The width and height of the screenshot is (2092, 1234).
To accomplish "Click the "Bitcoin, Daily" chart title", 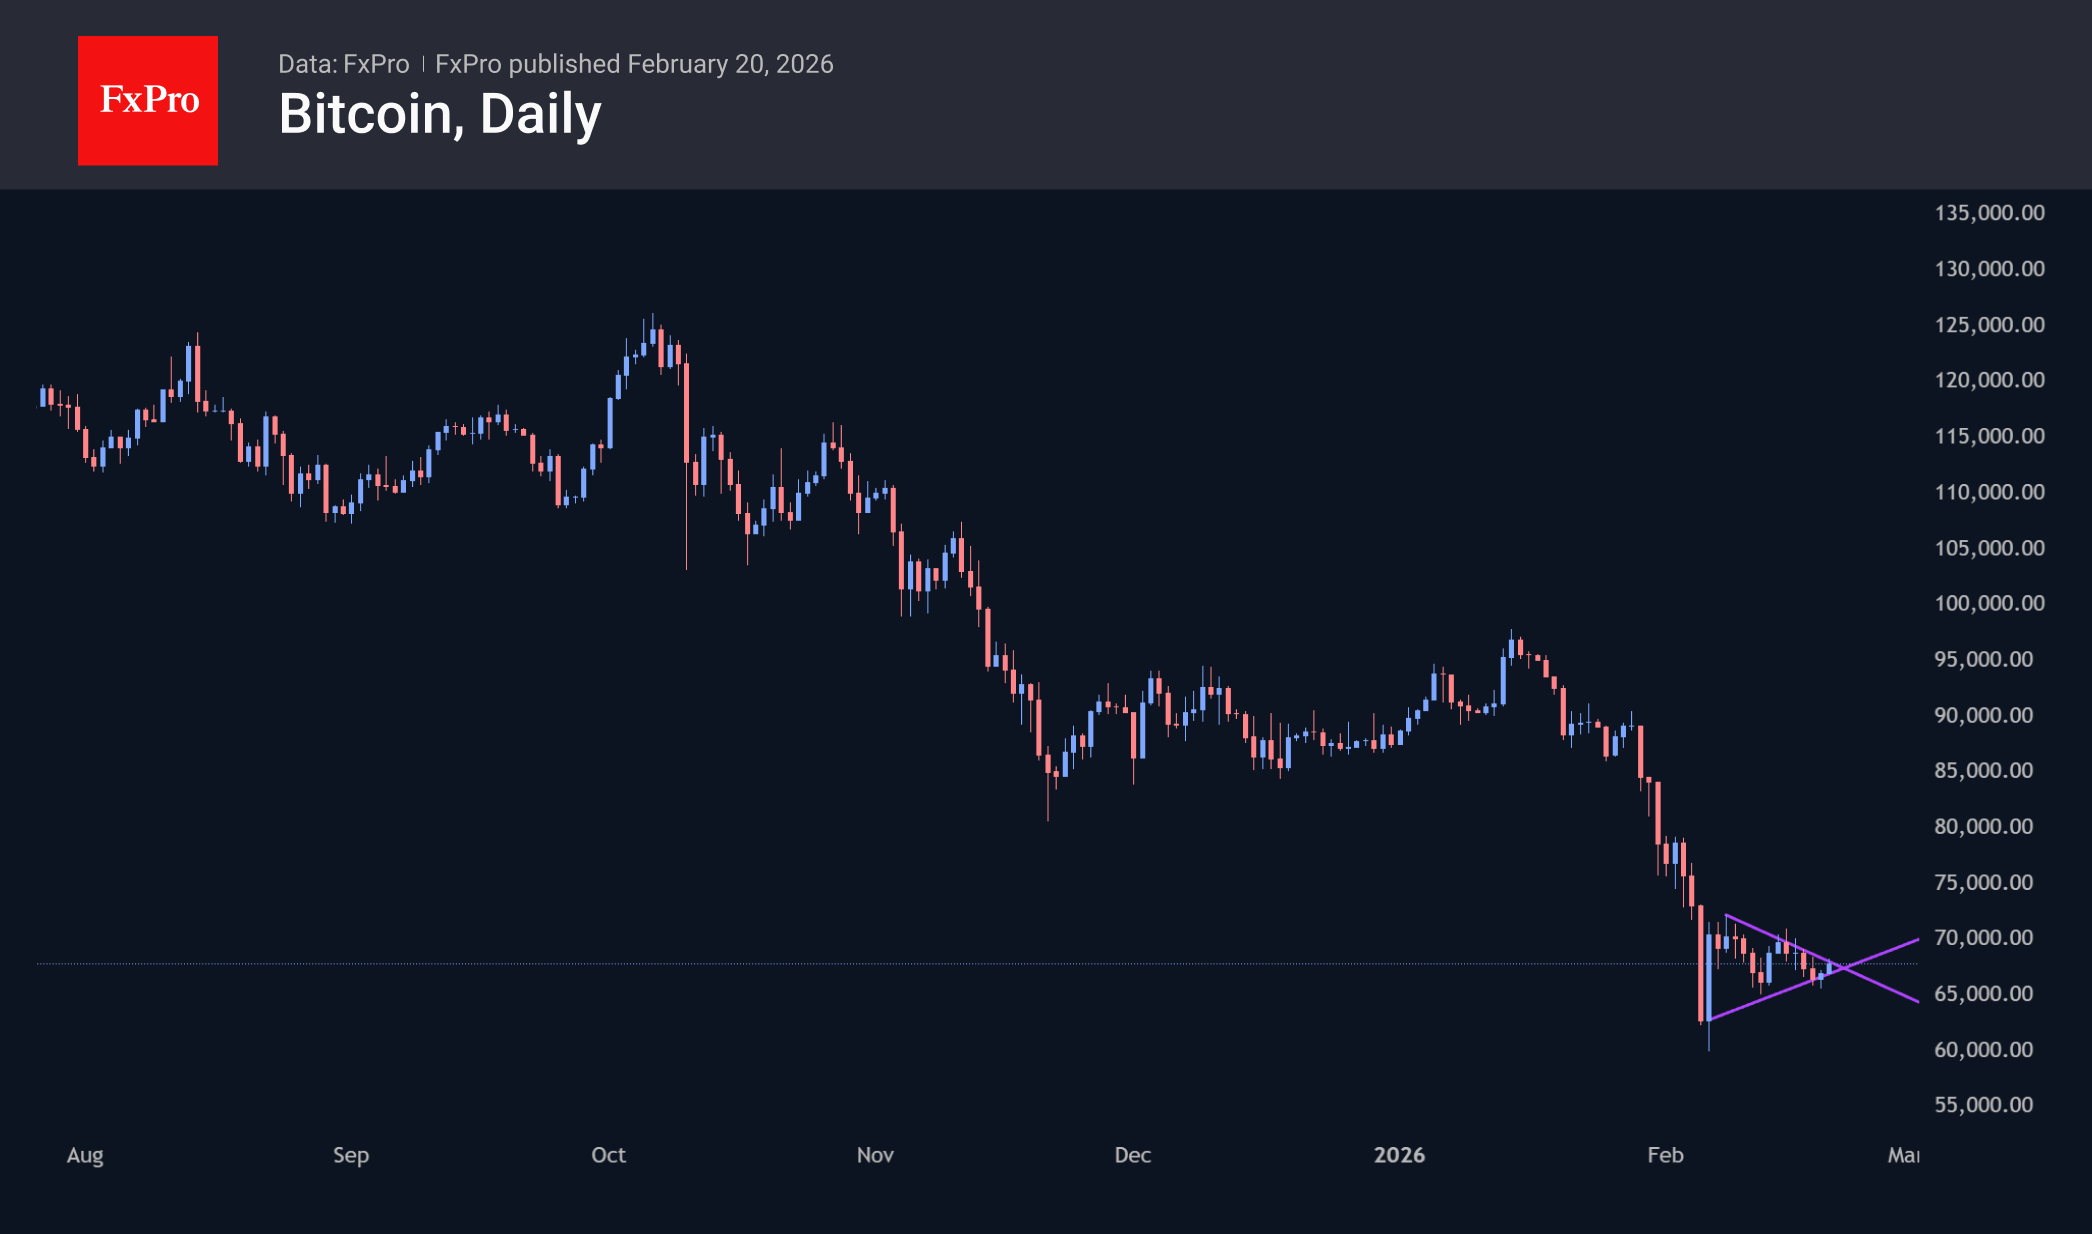I will [440, 114].
